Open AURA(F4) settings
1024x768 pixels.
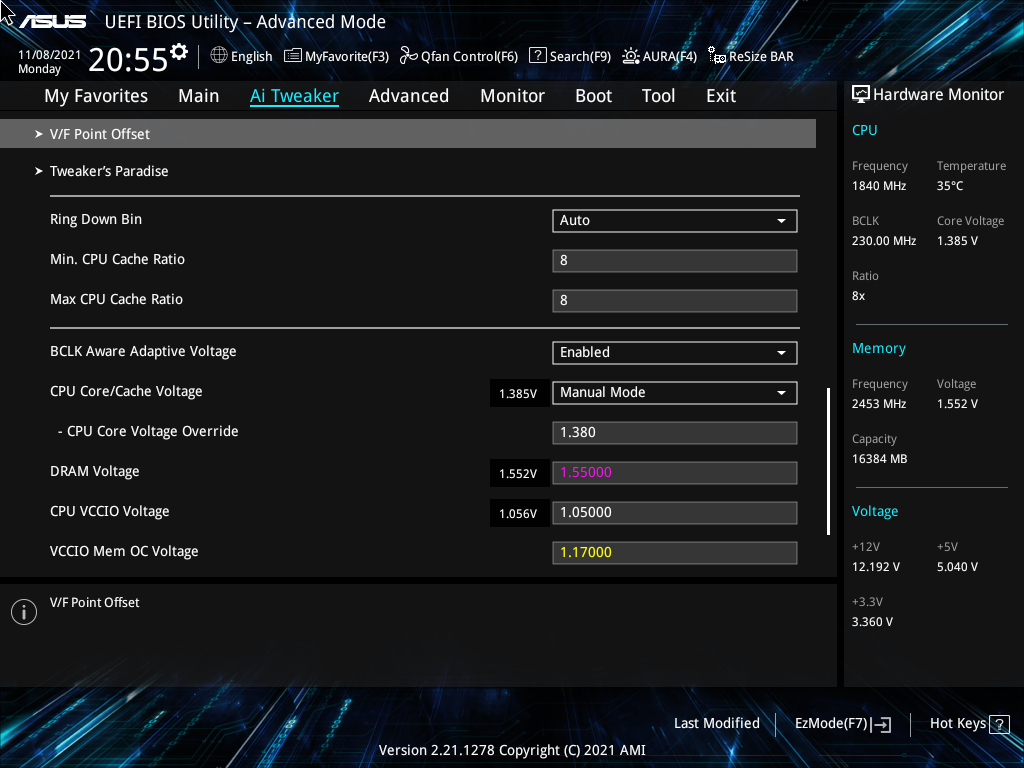click(659, 56)
